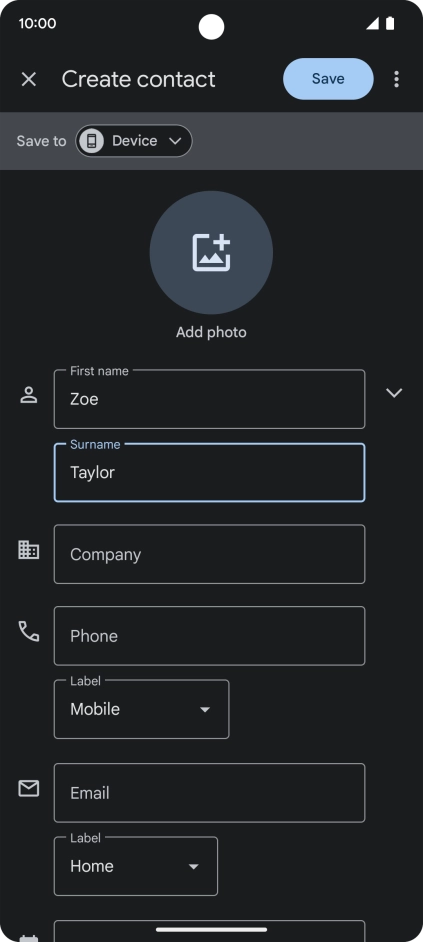This screenshot has height=942, width=423.
Task: Tap the battery icon in status bar
Action: pyautogui.click(x=390, y=23)
